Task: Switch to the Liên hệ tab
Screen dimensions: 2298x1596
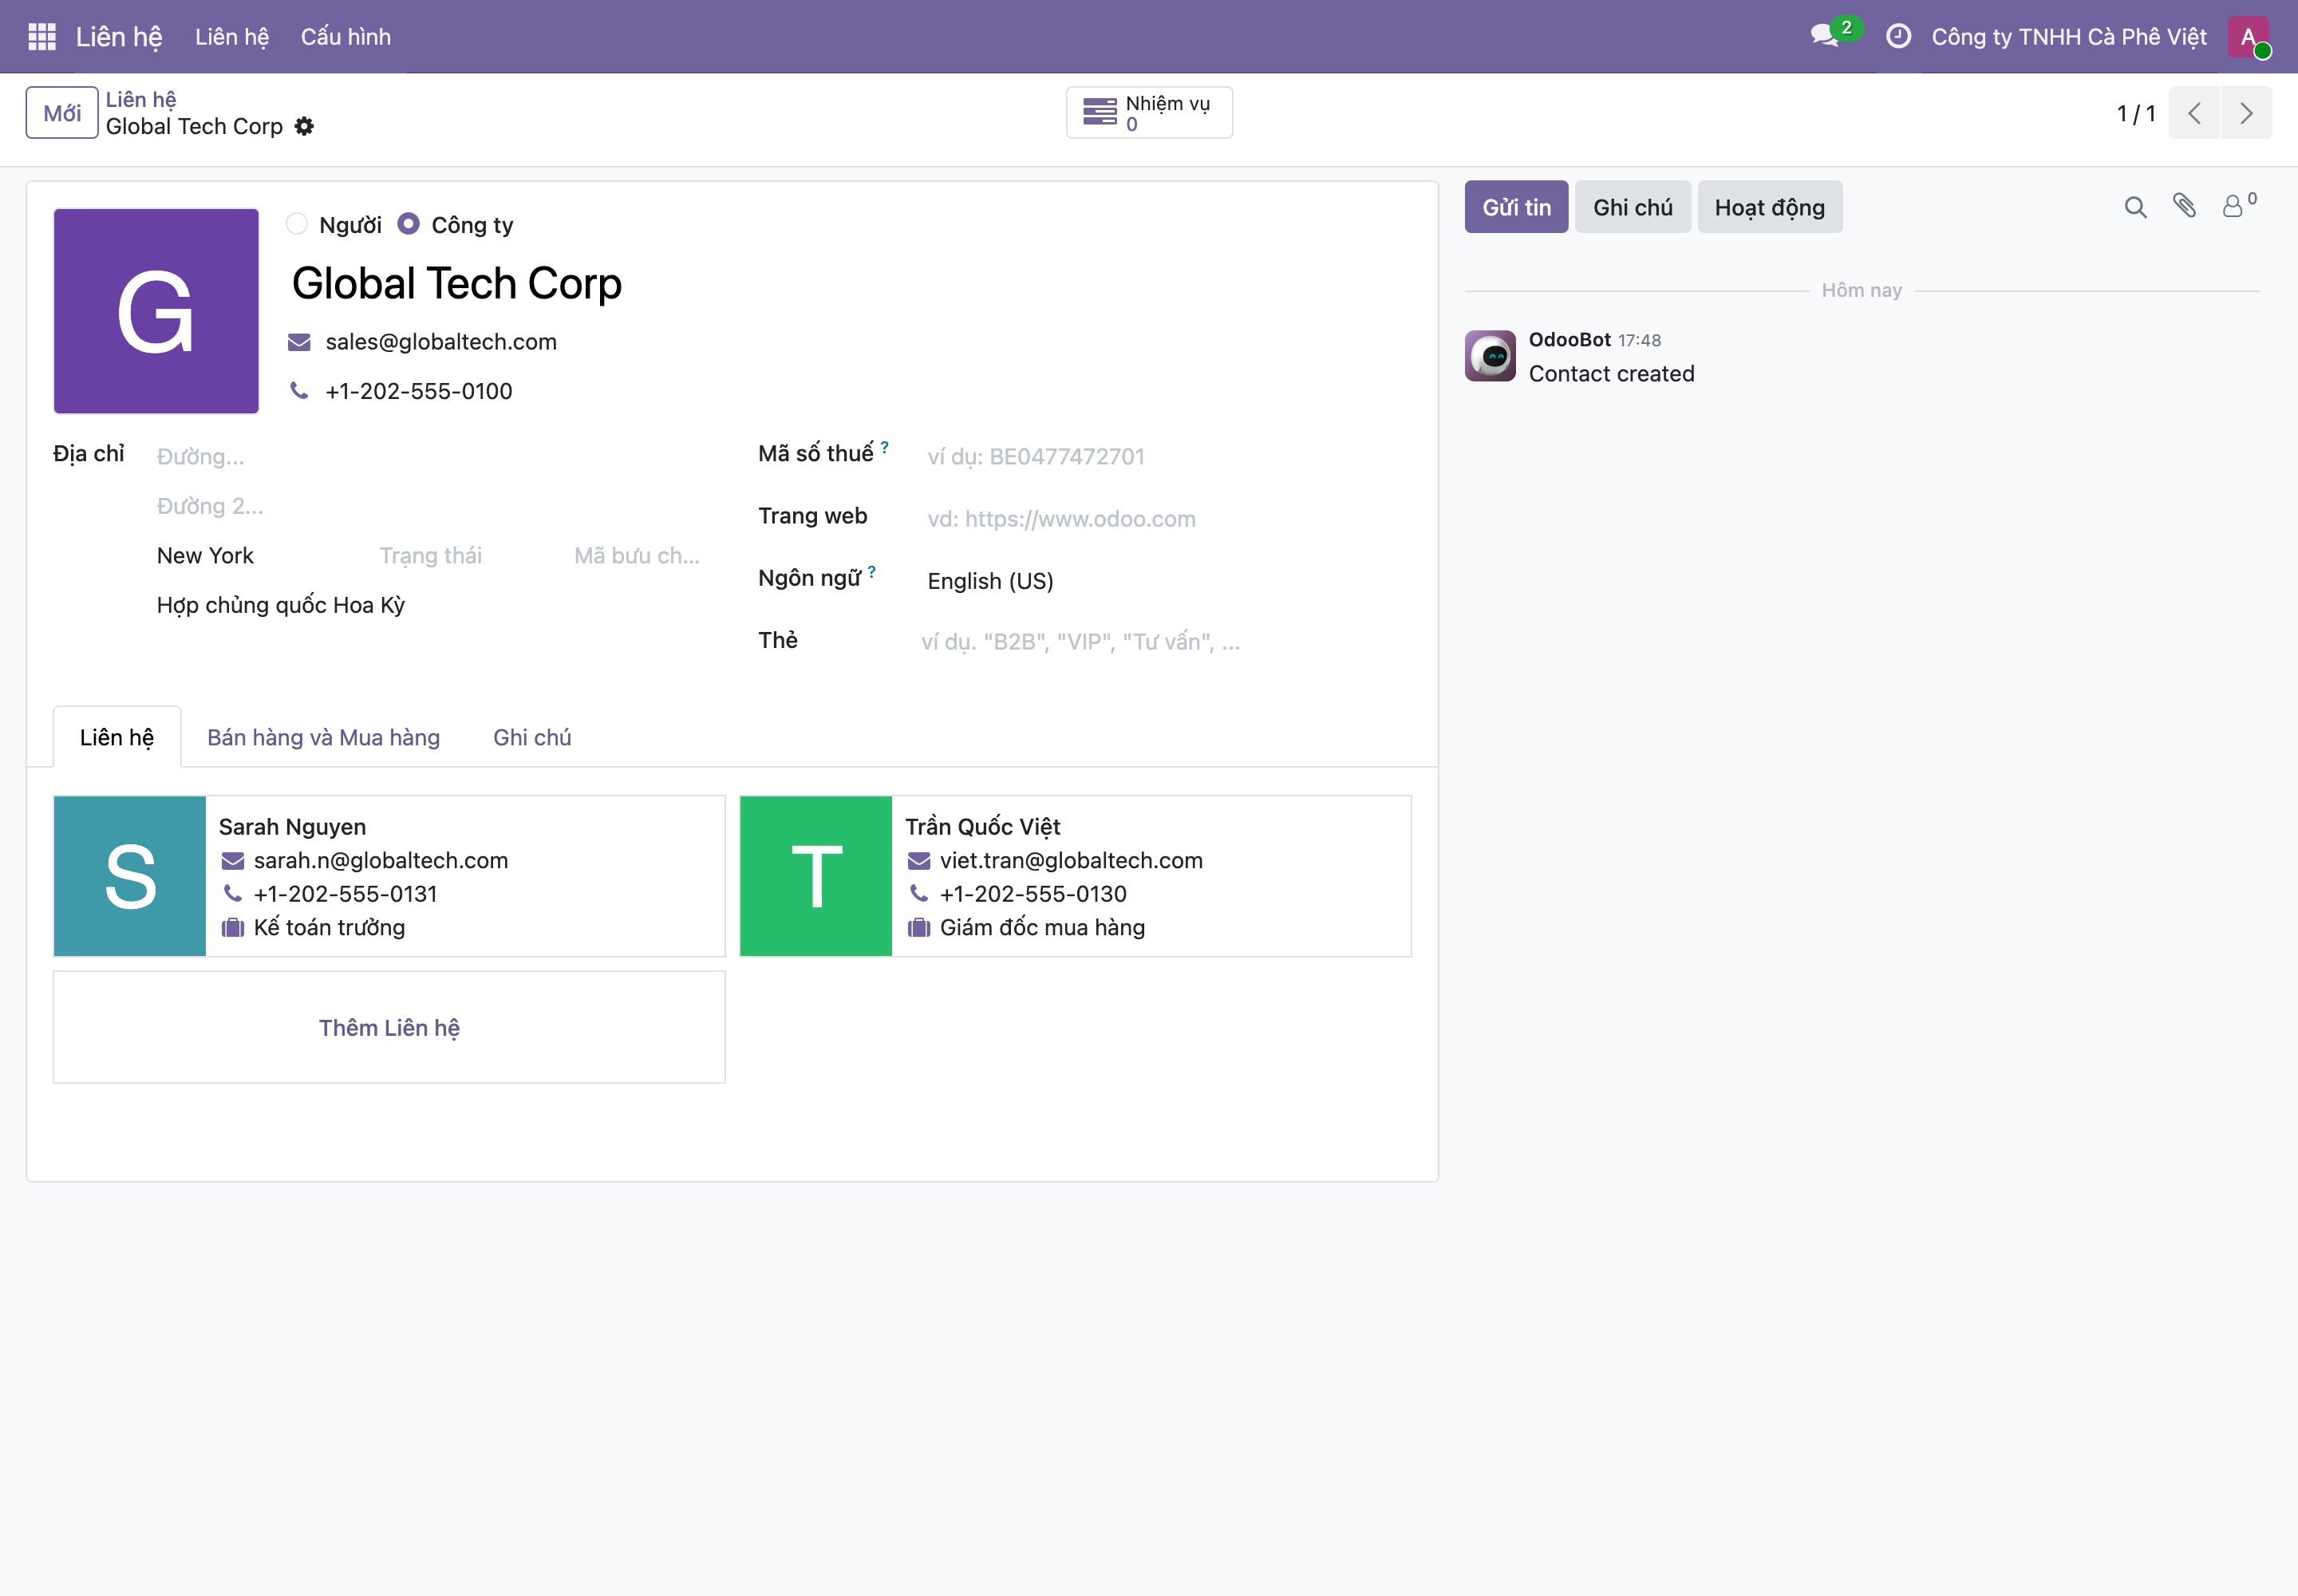Action: pos(117,737)
